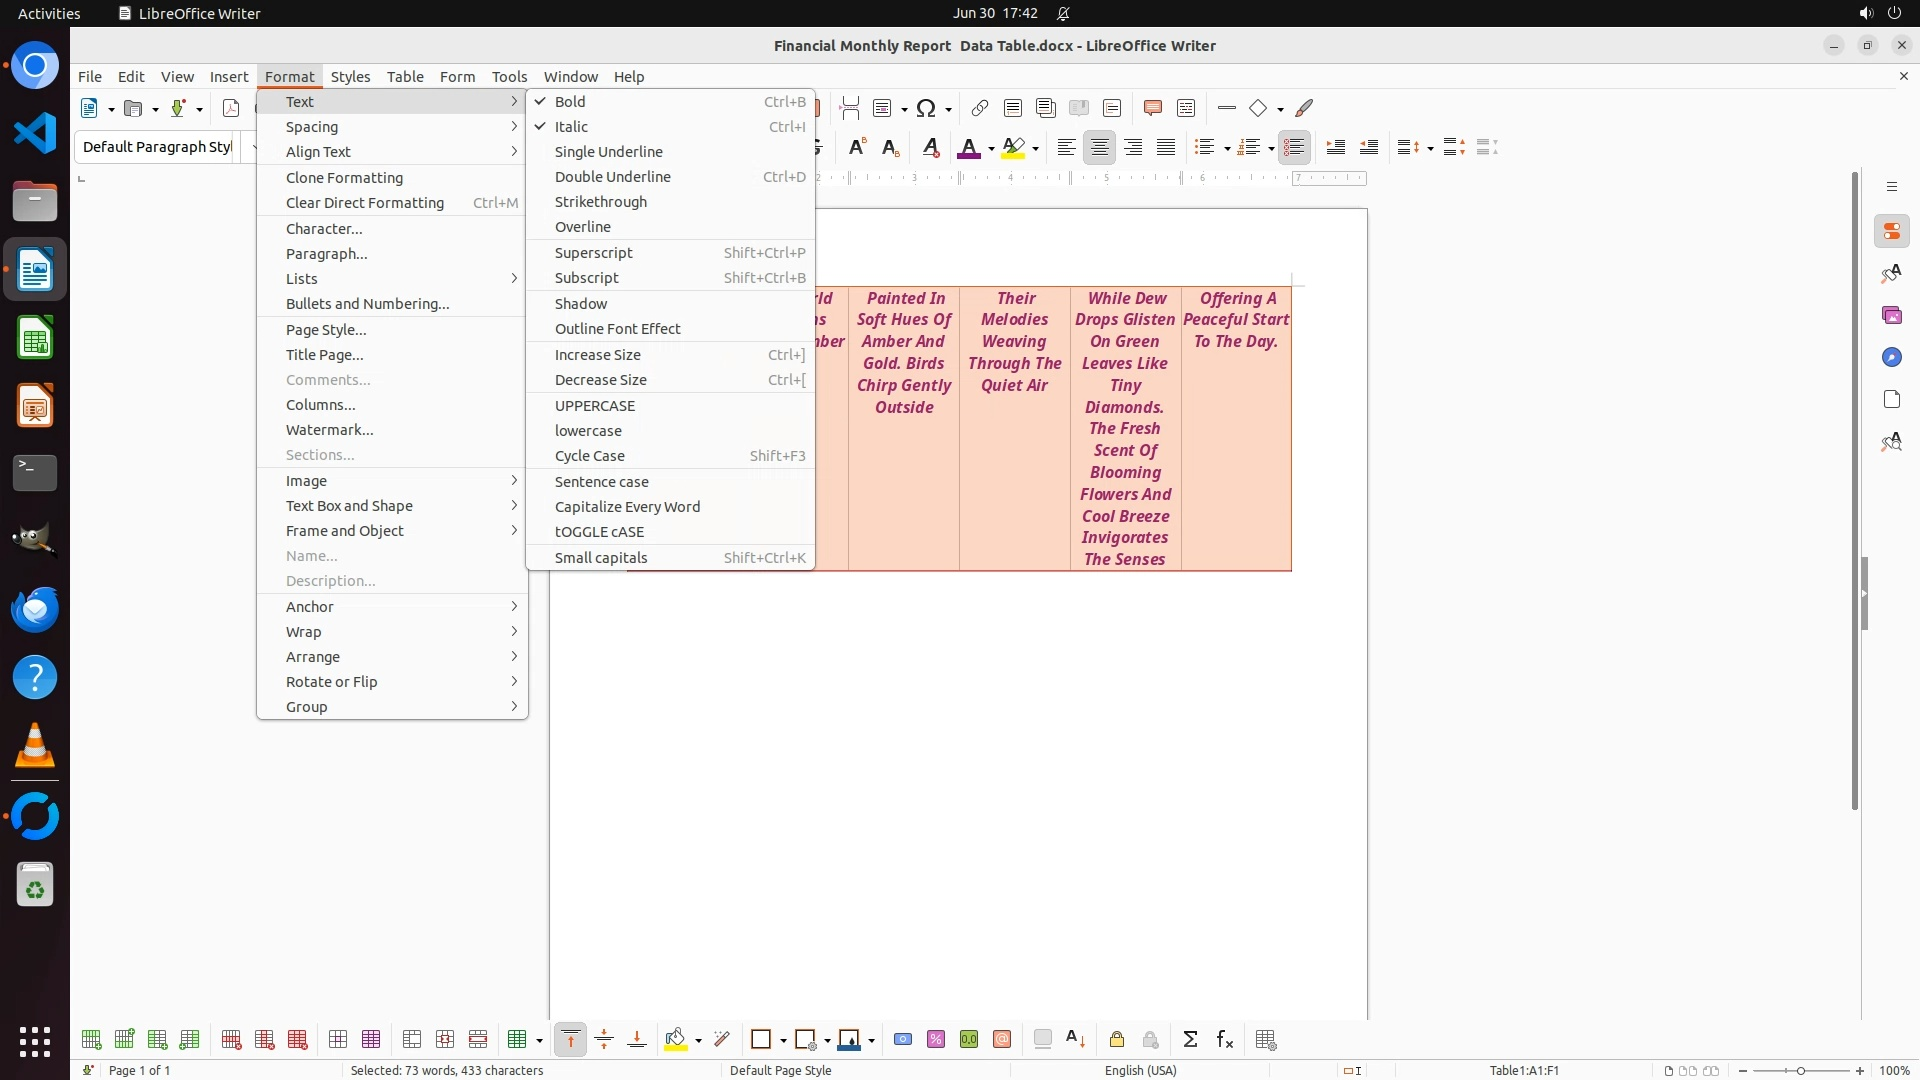Click the Sum sigma icon in table toolbar

(x=1190, y=1040)
